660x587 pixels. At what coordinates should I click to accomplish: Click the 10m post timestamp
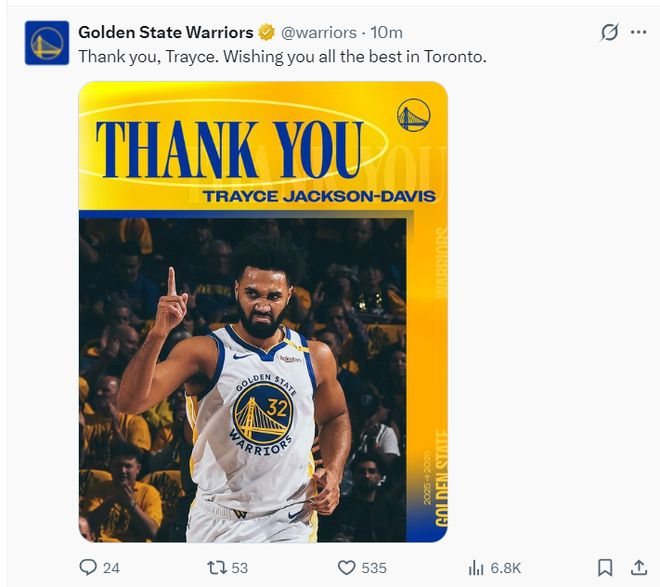[387, 32]
